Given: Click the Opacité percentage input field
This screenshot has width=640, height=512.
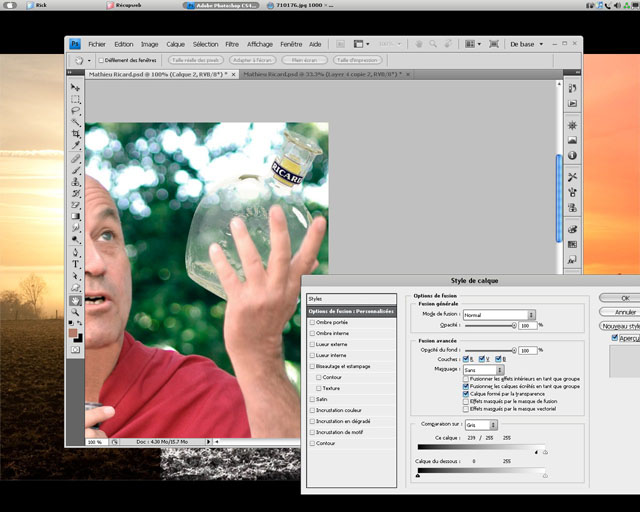Looking at the screenshot, I should (527, 325).
